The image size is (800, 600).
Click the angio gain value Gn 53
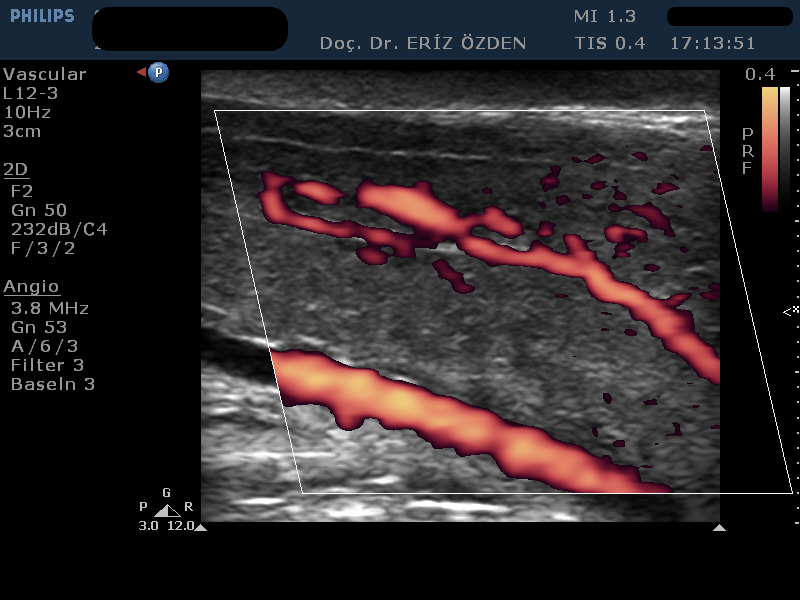(x=39, y=327)
